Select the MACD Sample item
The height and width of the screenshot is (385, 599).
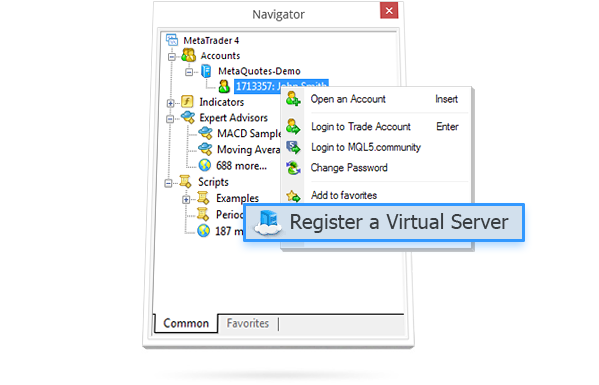[x=249, y=133]
